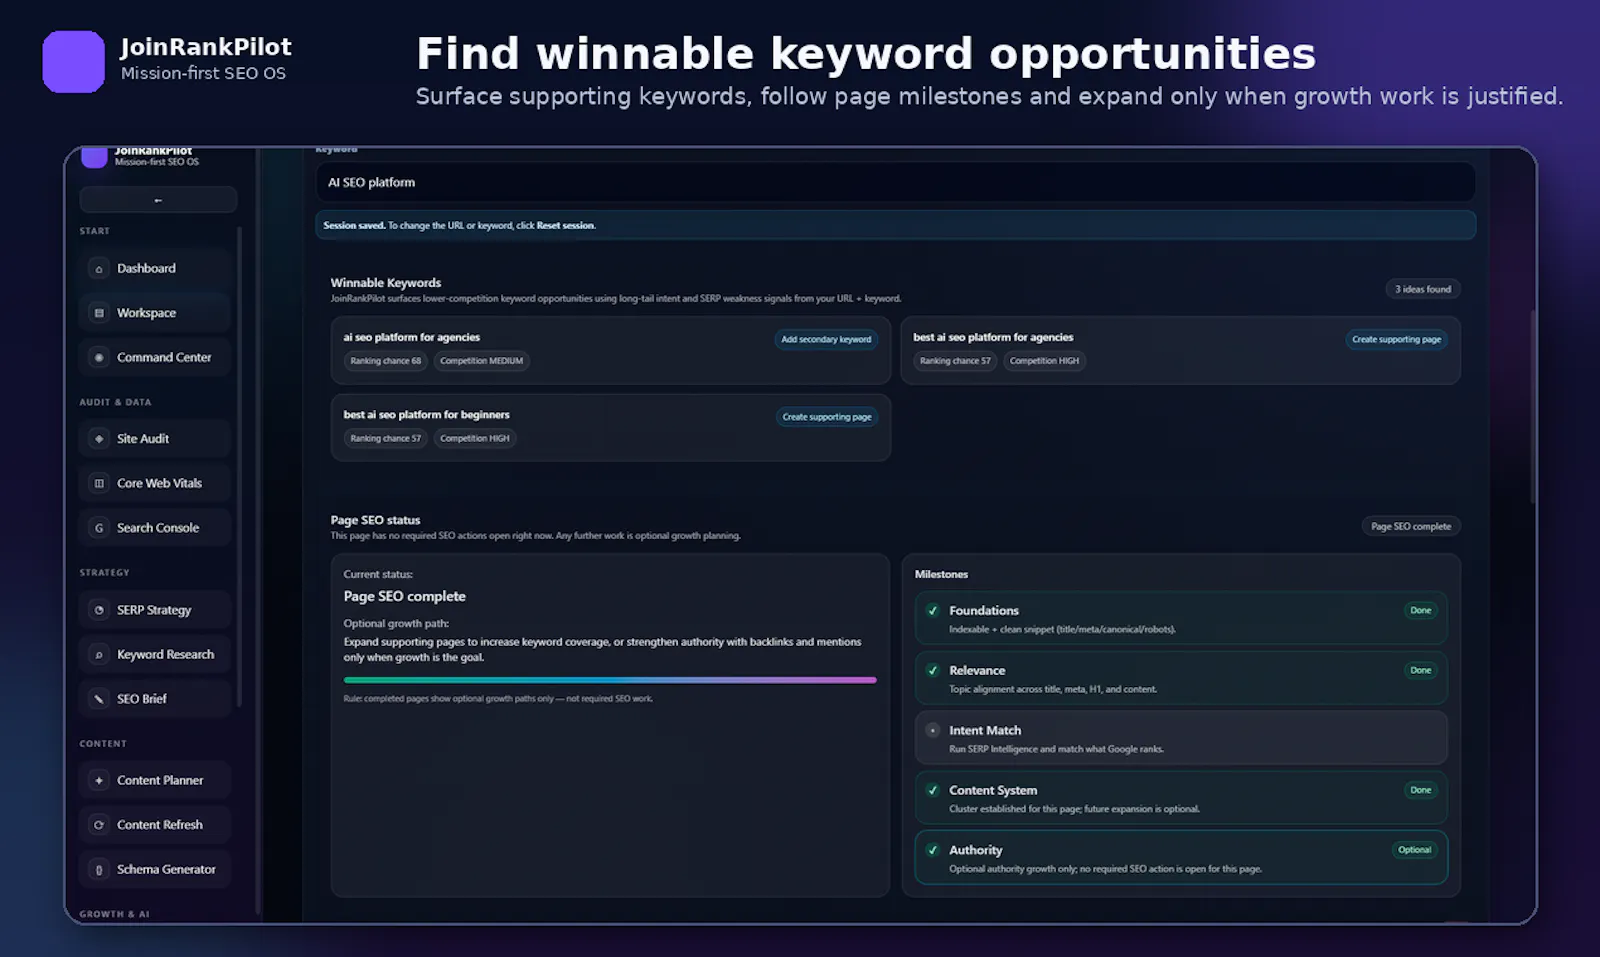Open Keyword Research in sidebar
The height and width of the screenshot is (957, 1600).
tap(155, 655)
